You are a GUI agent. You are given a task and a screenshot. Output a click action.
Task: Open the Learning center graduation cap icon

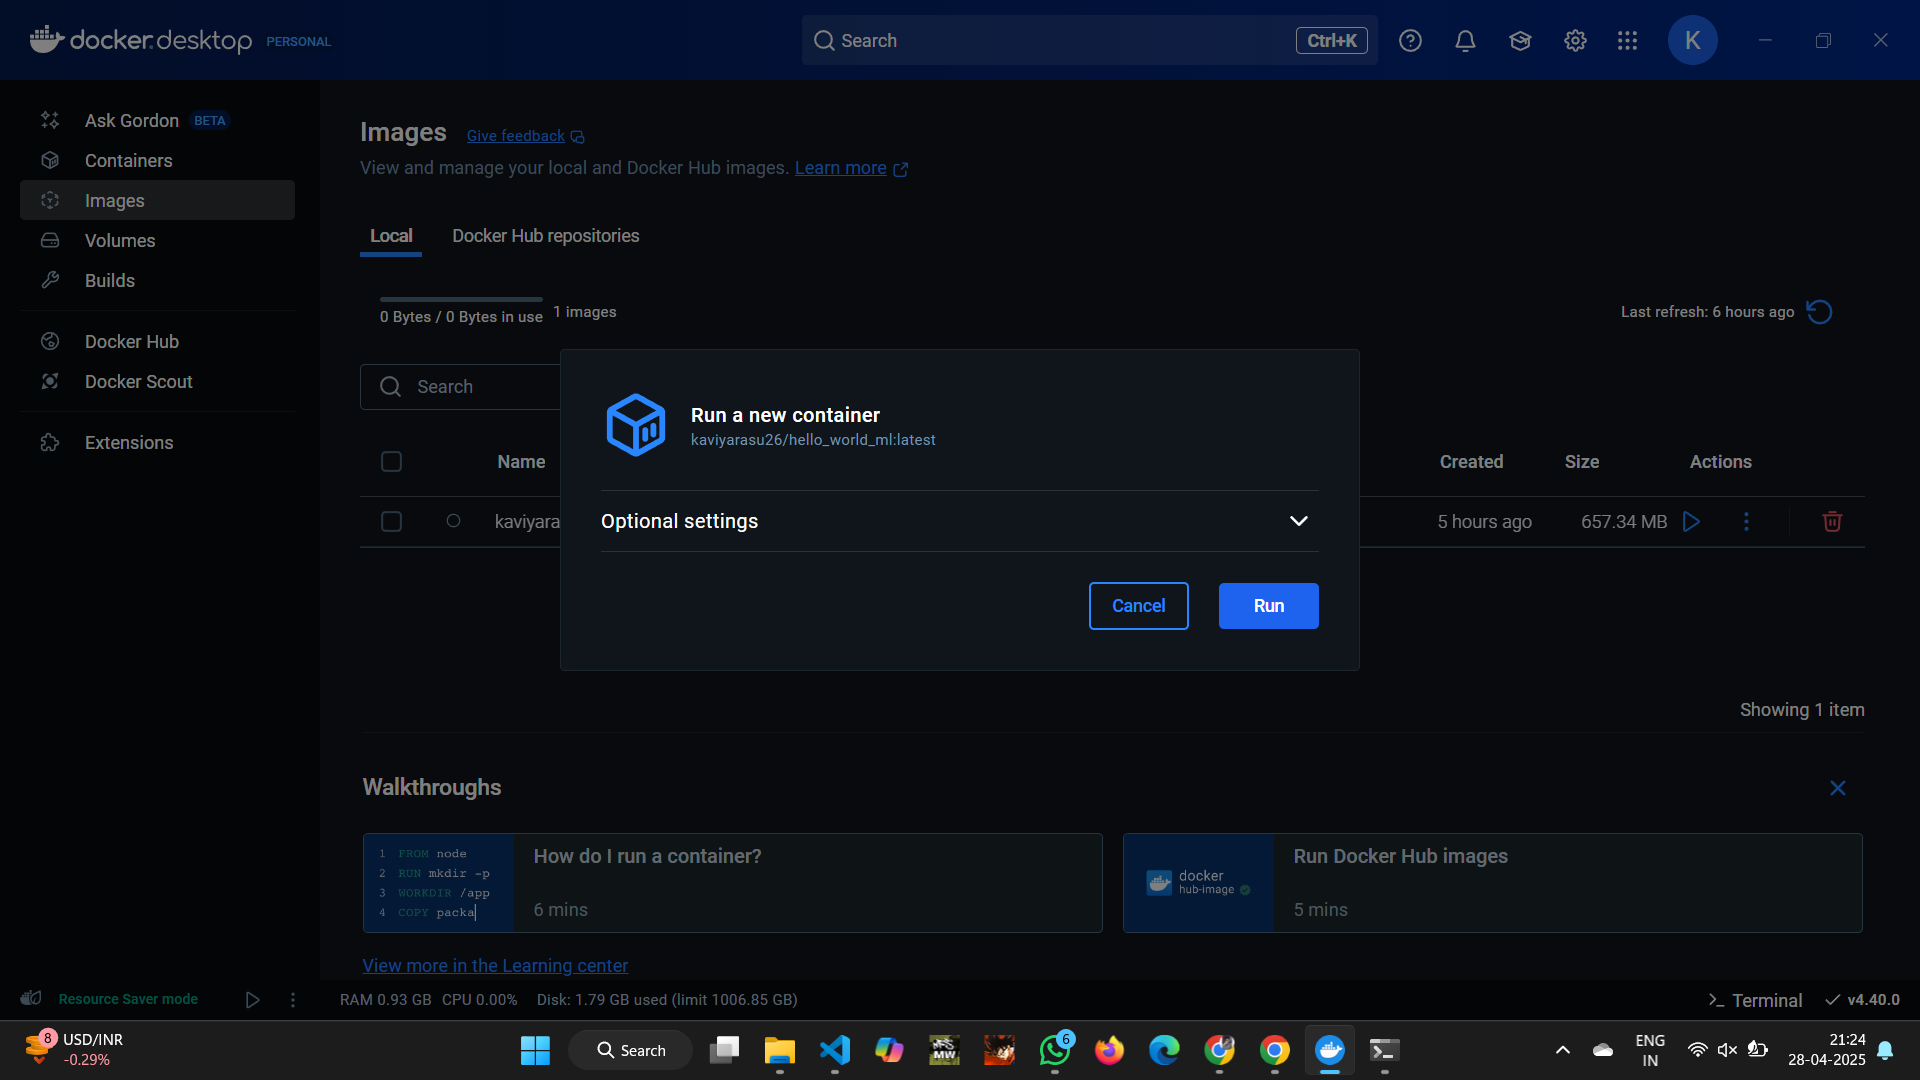[x=1520, y=41]
